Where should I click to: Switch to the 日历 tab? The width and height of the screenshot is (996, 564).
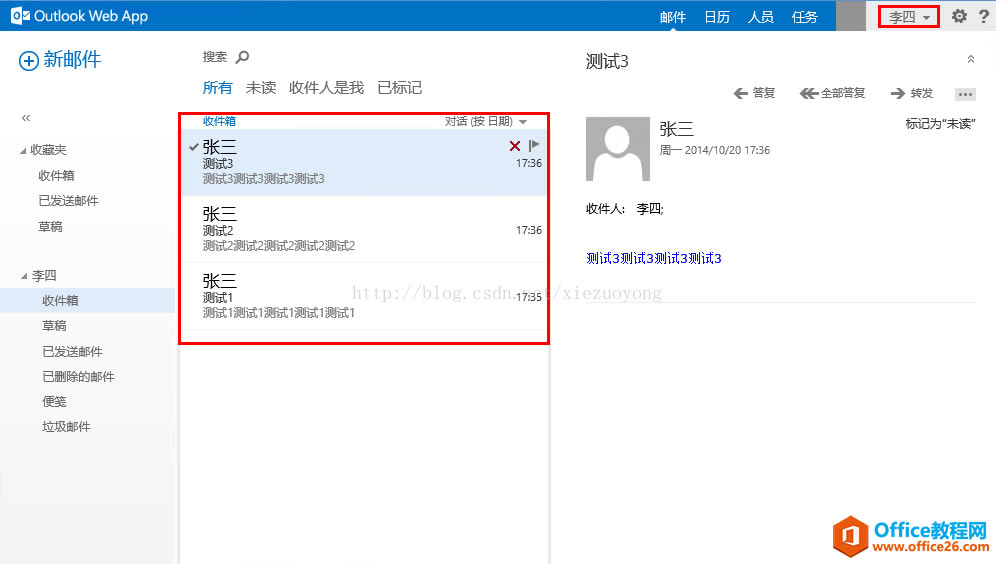click(717, 17)
